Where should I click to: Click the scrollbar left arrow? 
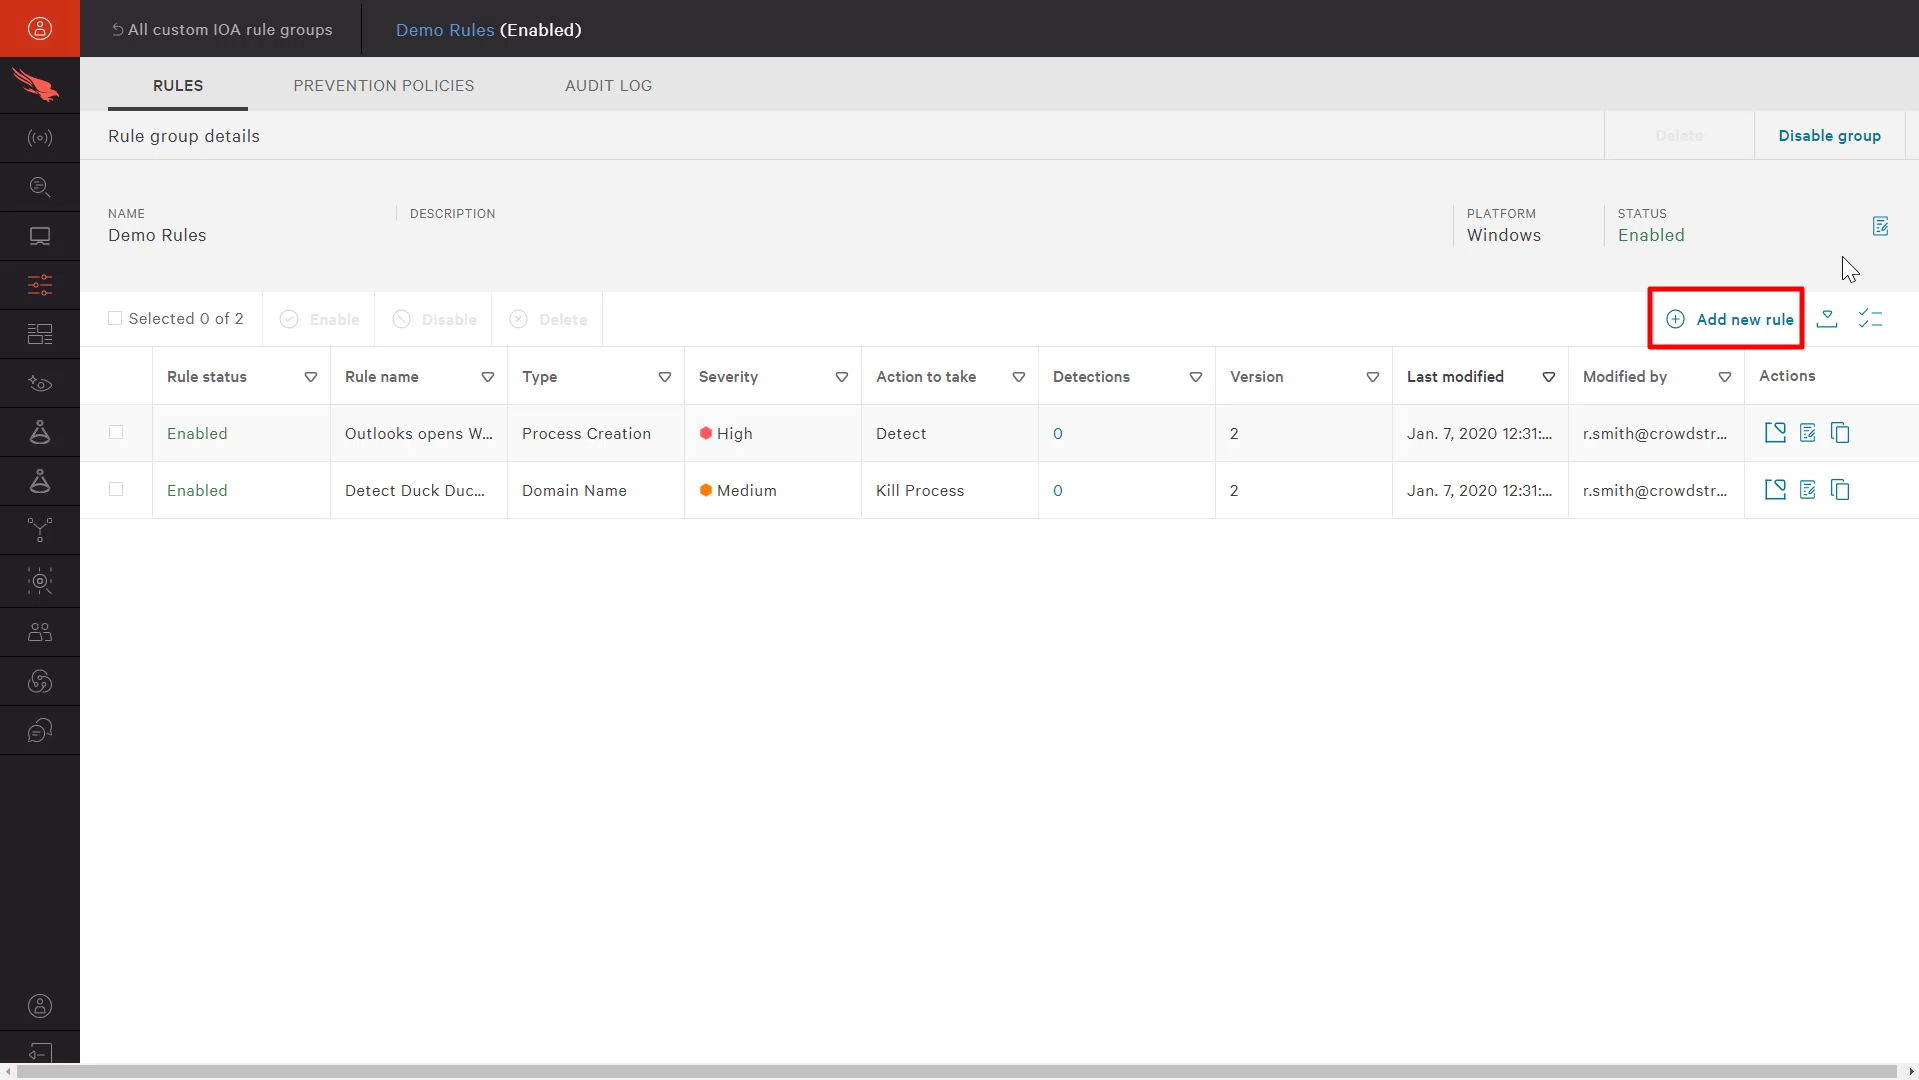coord(7,1071)
